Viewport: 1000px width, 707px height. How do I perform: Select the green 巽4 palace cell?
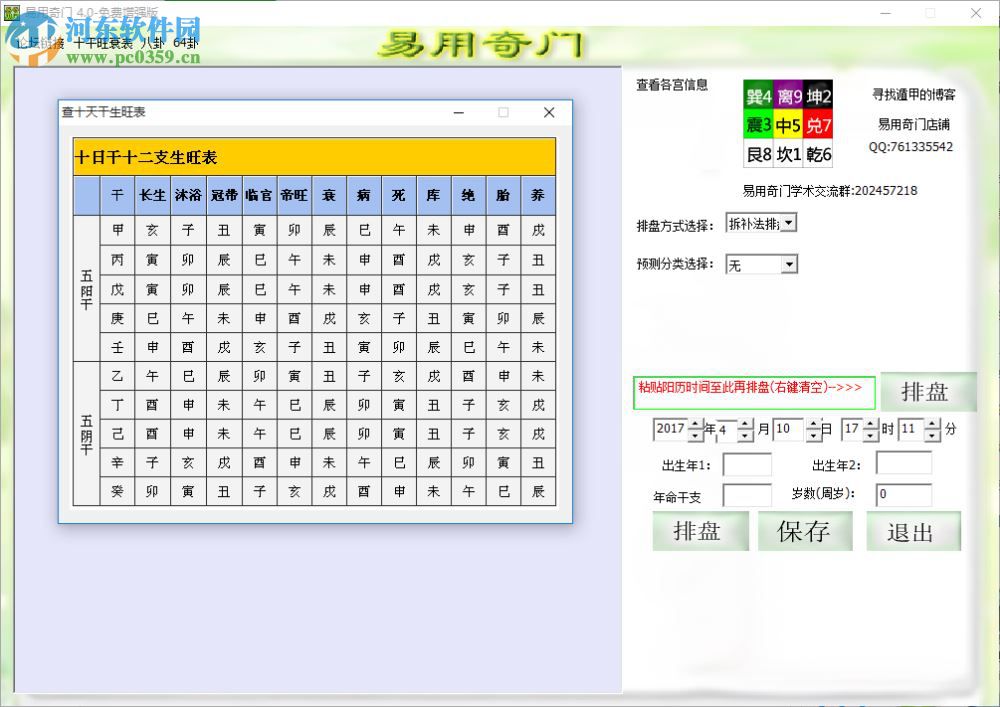point(756,97)
